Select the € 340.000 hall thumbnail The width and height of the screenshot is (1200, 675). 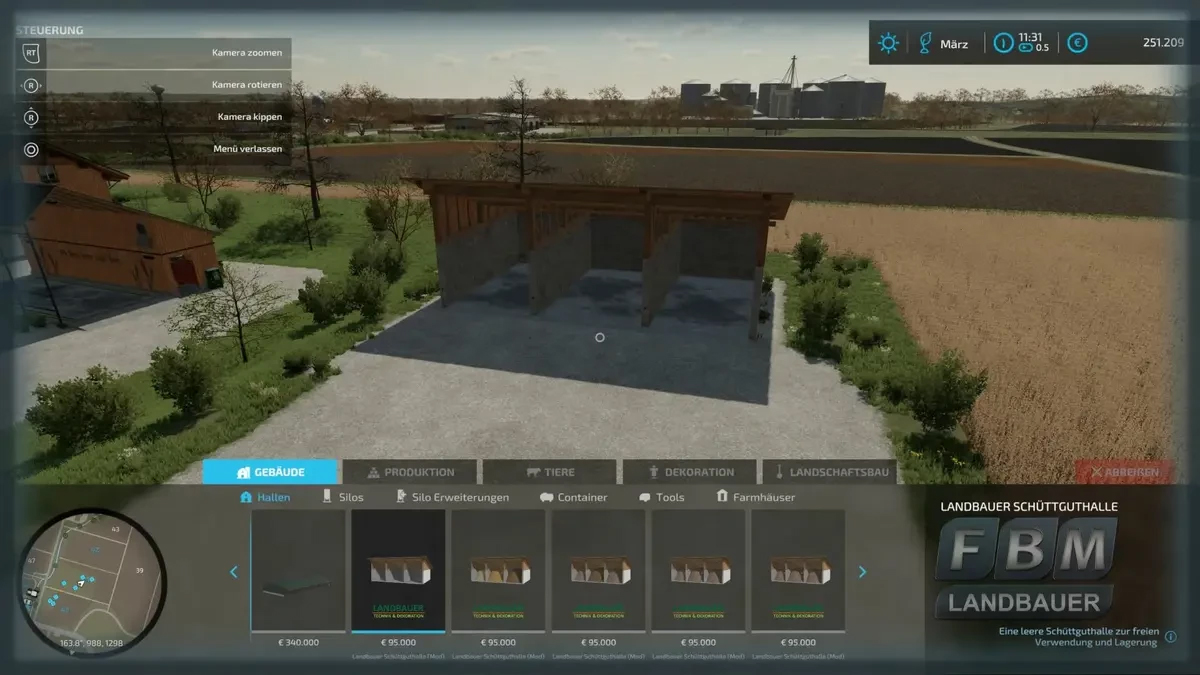click(298, 571)
